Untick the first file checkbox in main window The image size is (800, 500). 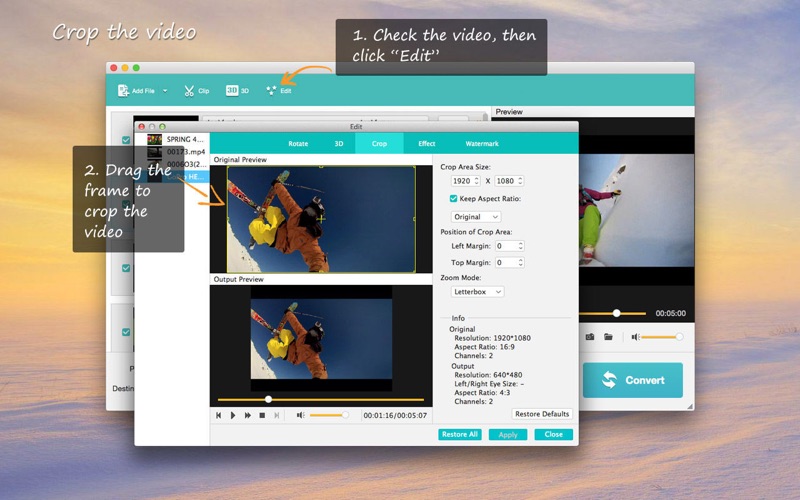[x=126, y=140]
